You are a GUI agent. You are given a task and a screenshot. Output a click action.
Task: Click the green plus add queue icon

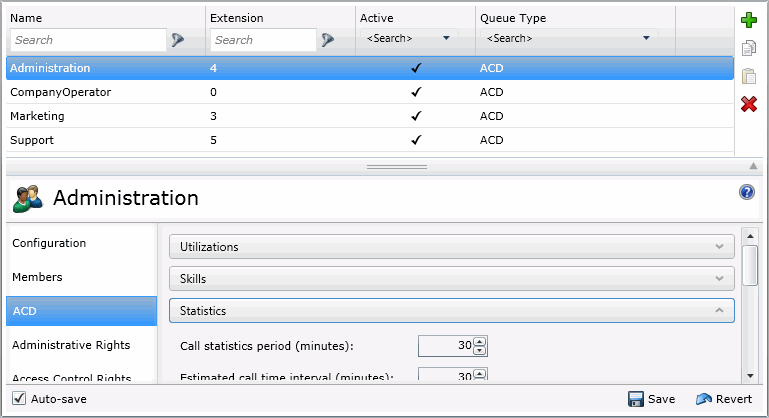click(x=748, y=20)
